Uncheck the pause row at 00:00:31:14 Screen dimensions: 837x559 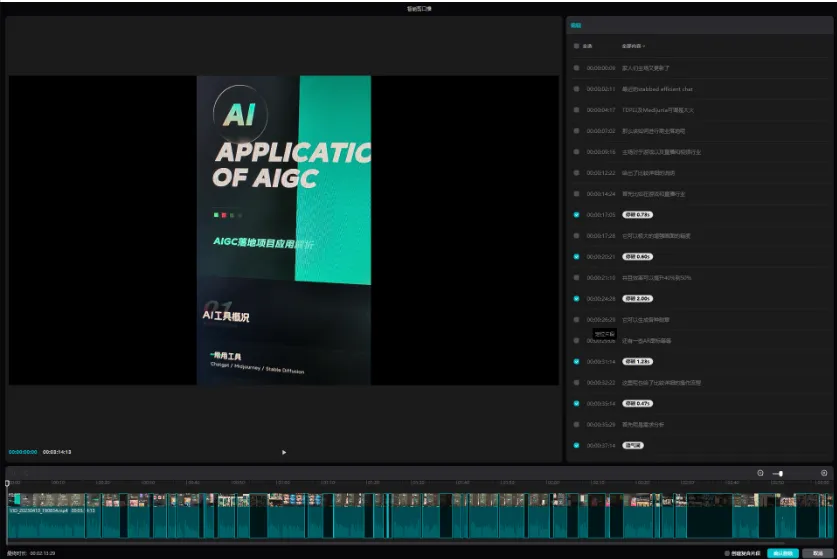576,361
